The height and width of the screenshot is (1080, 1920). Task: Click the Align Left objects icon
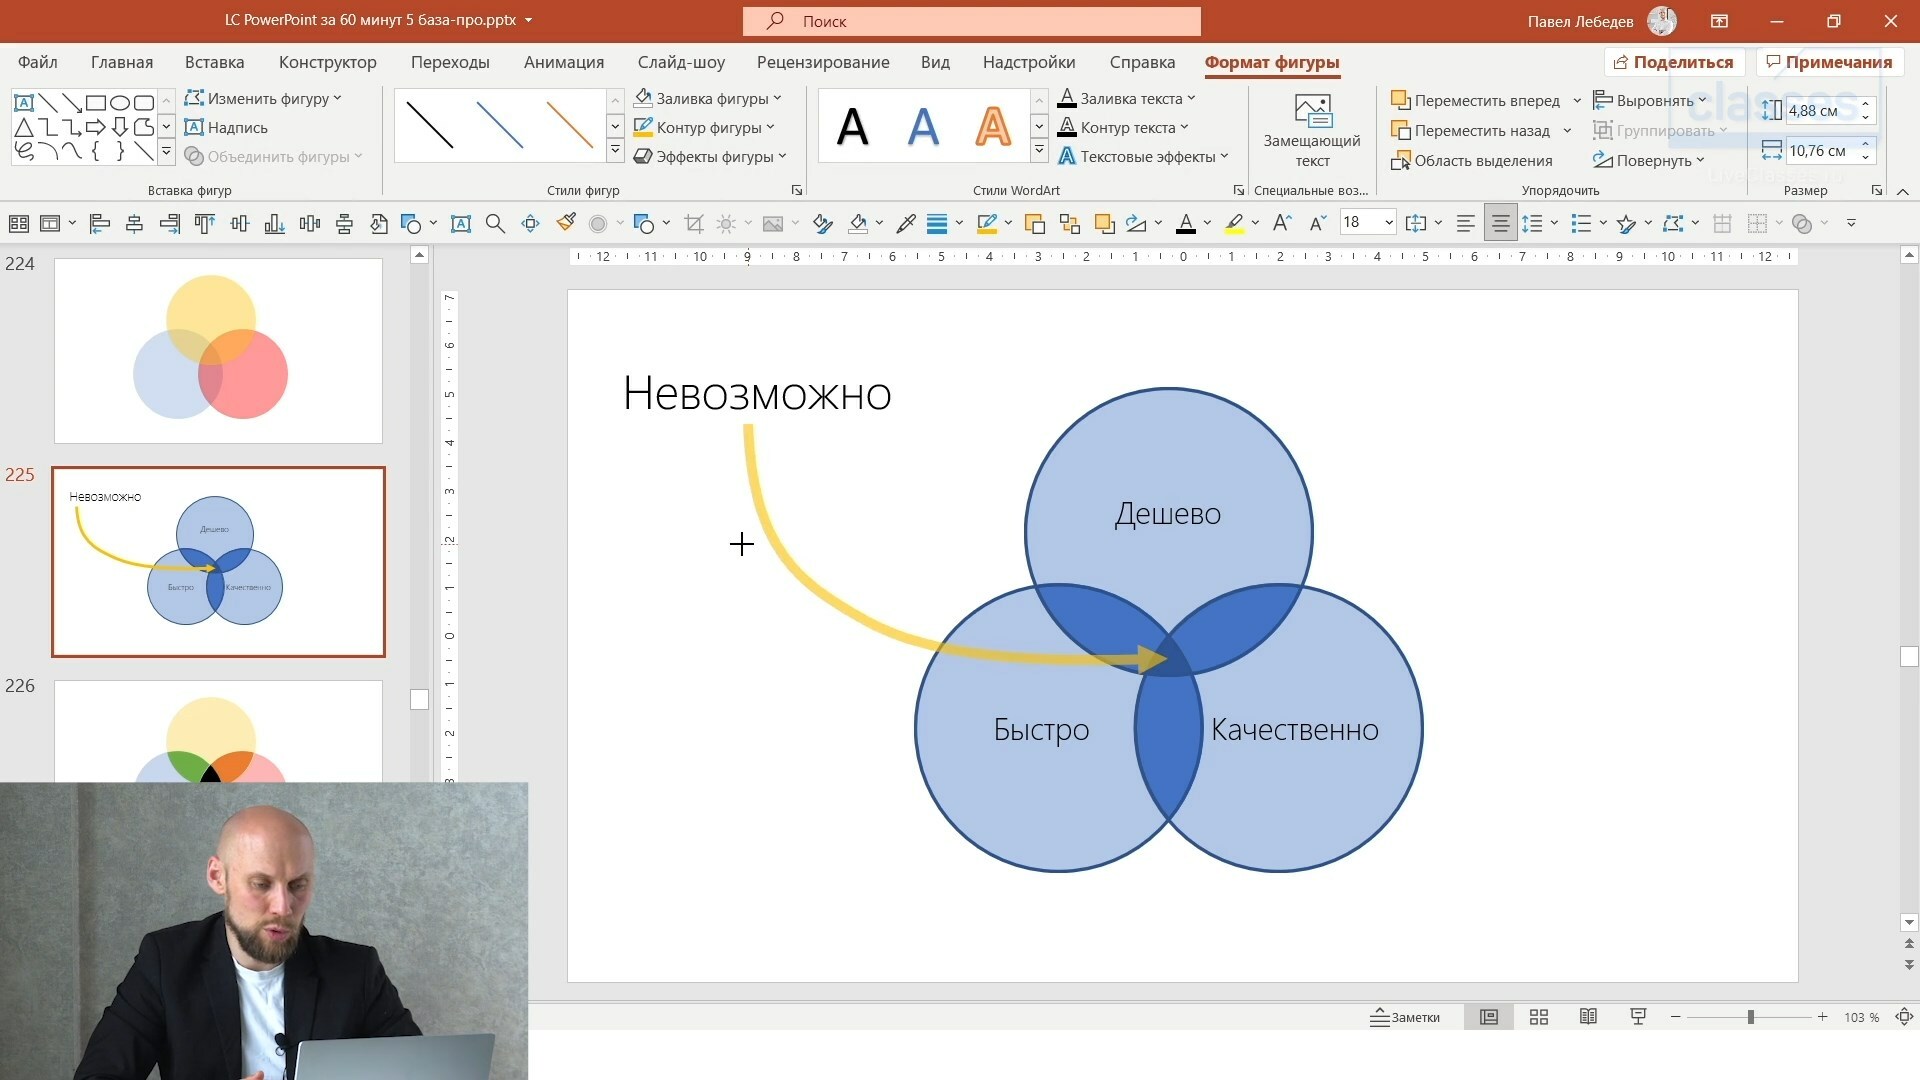pos(99,223)
